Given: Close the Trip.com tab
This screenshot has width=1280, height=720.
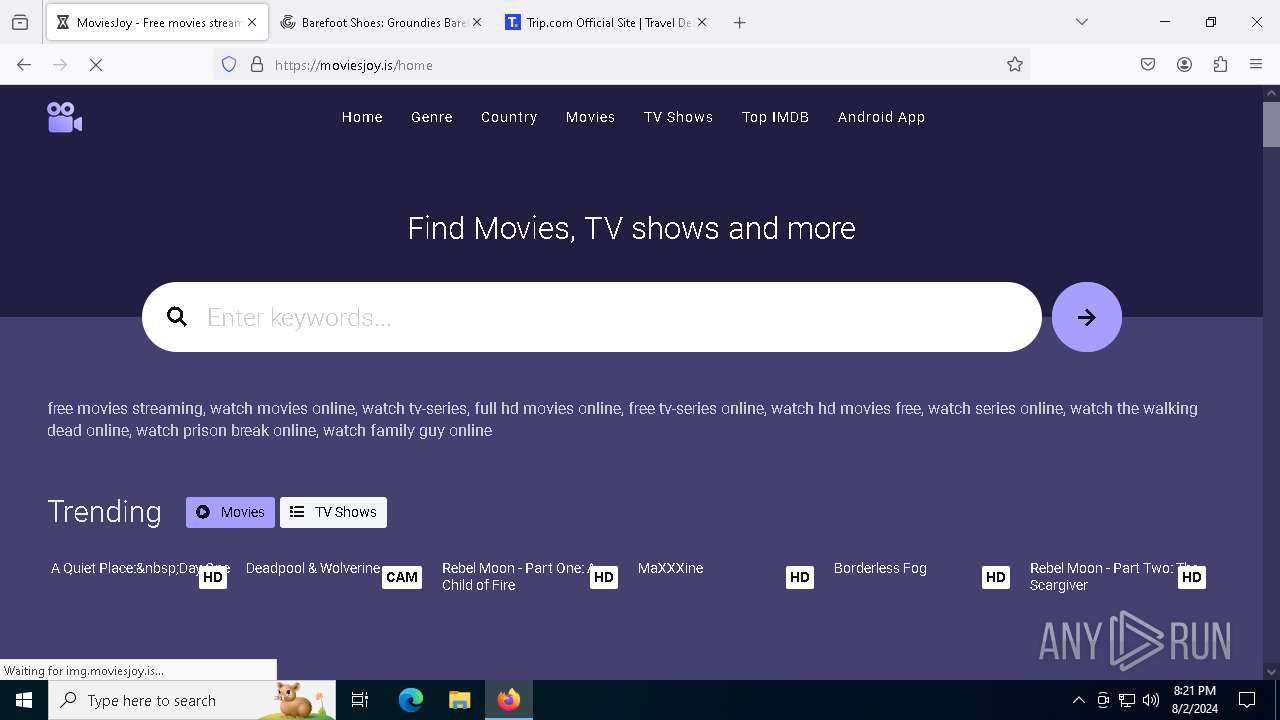Looking at the screenshot, I should (702, 22).
